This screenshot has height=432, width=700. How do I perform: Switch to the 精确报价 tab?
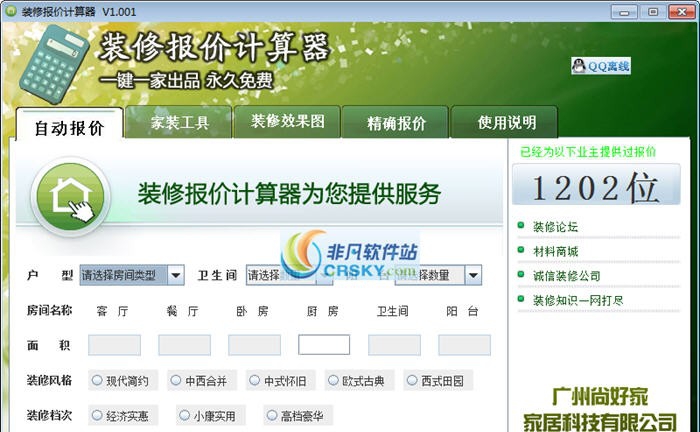(396, 123)
